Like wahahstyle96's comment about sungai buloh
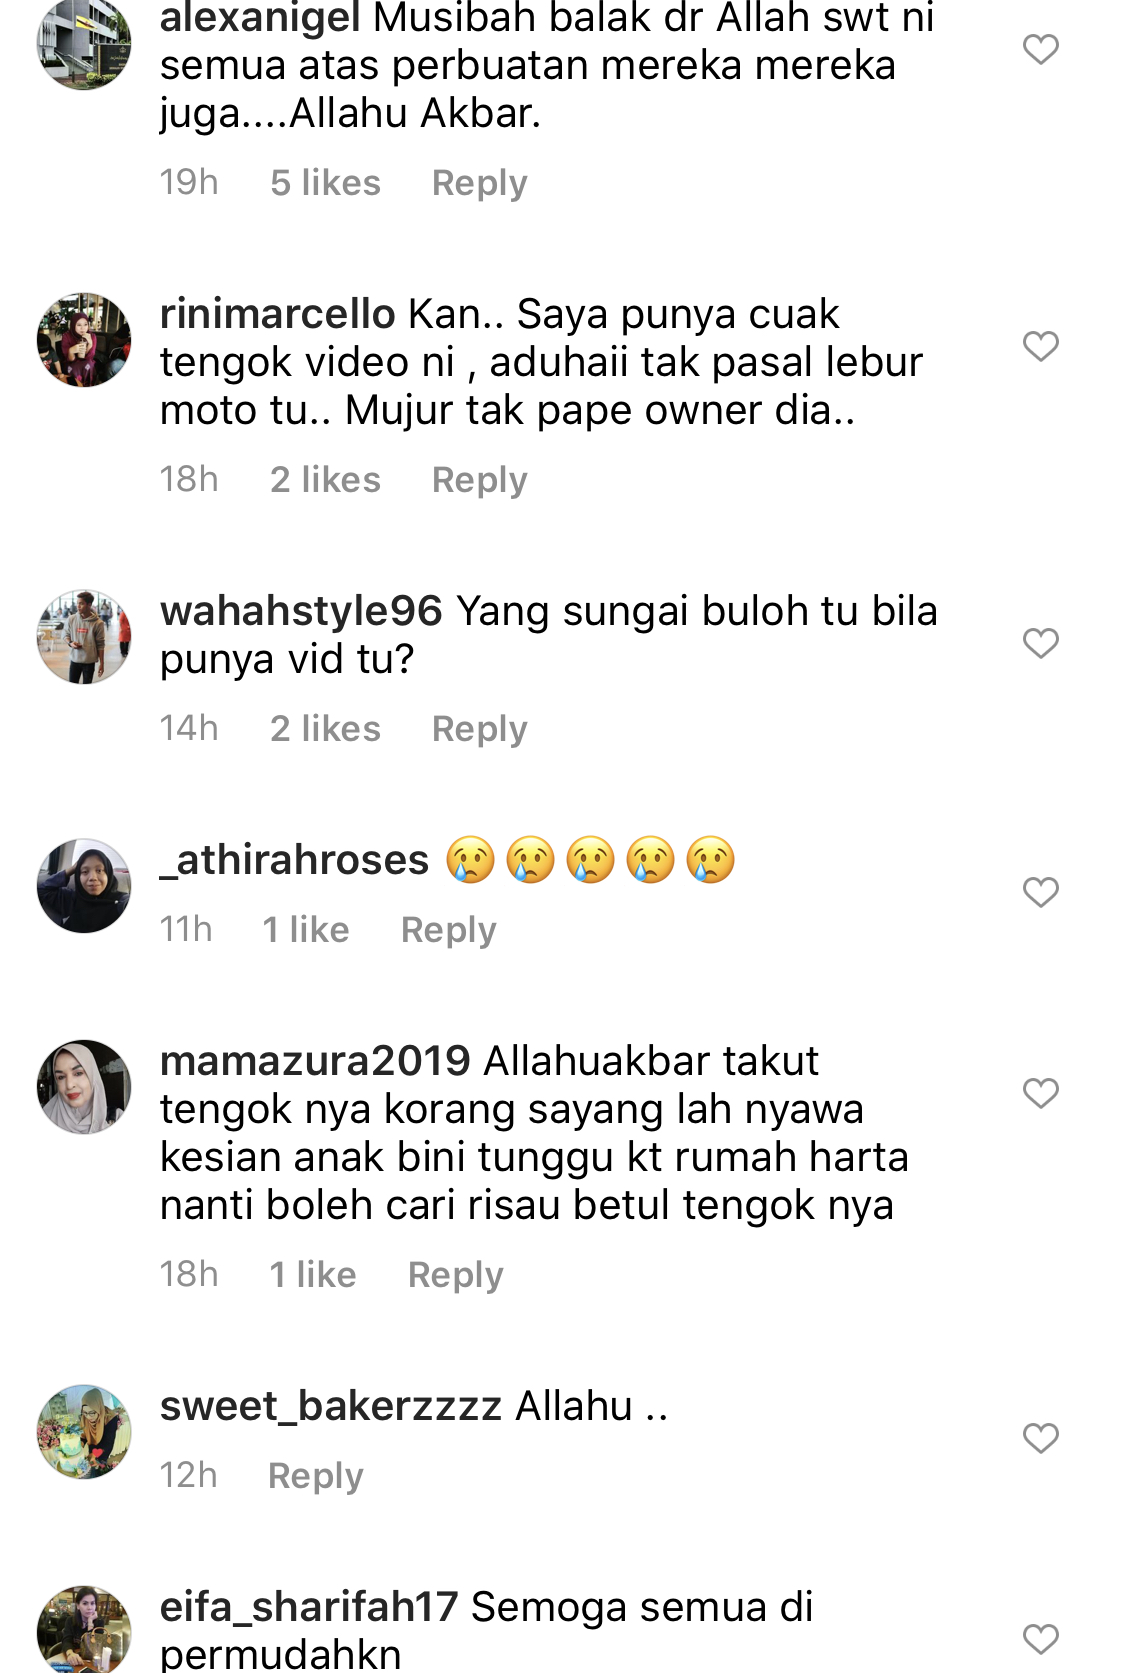The height and width of the screenshot is (1673, 1125). point(1040,643)
